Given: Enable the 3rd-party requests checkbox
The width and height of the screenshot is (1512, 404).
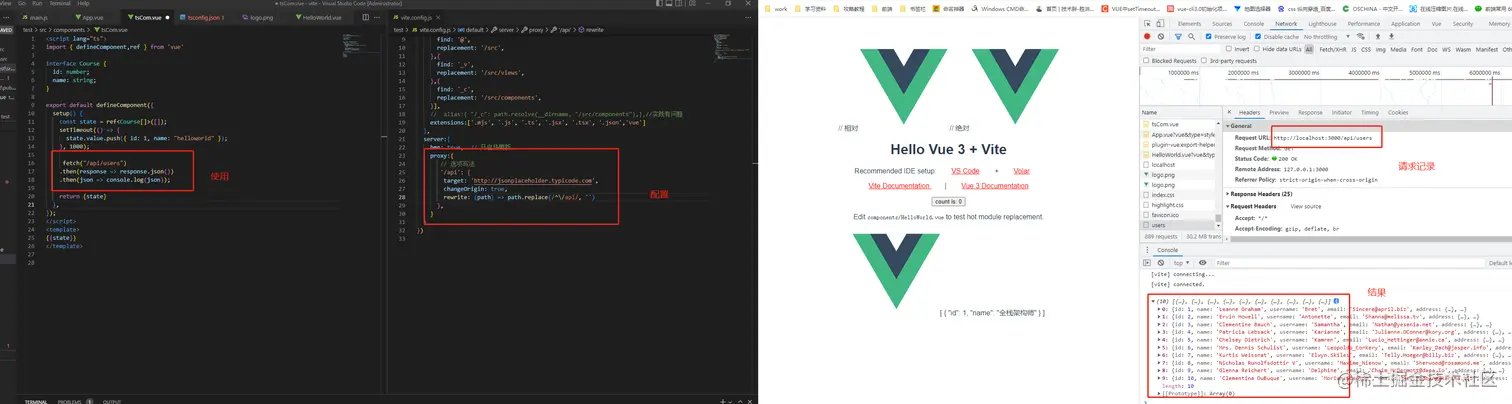Looking at the screenshot, I should point(1204,61).
